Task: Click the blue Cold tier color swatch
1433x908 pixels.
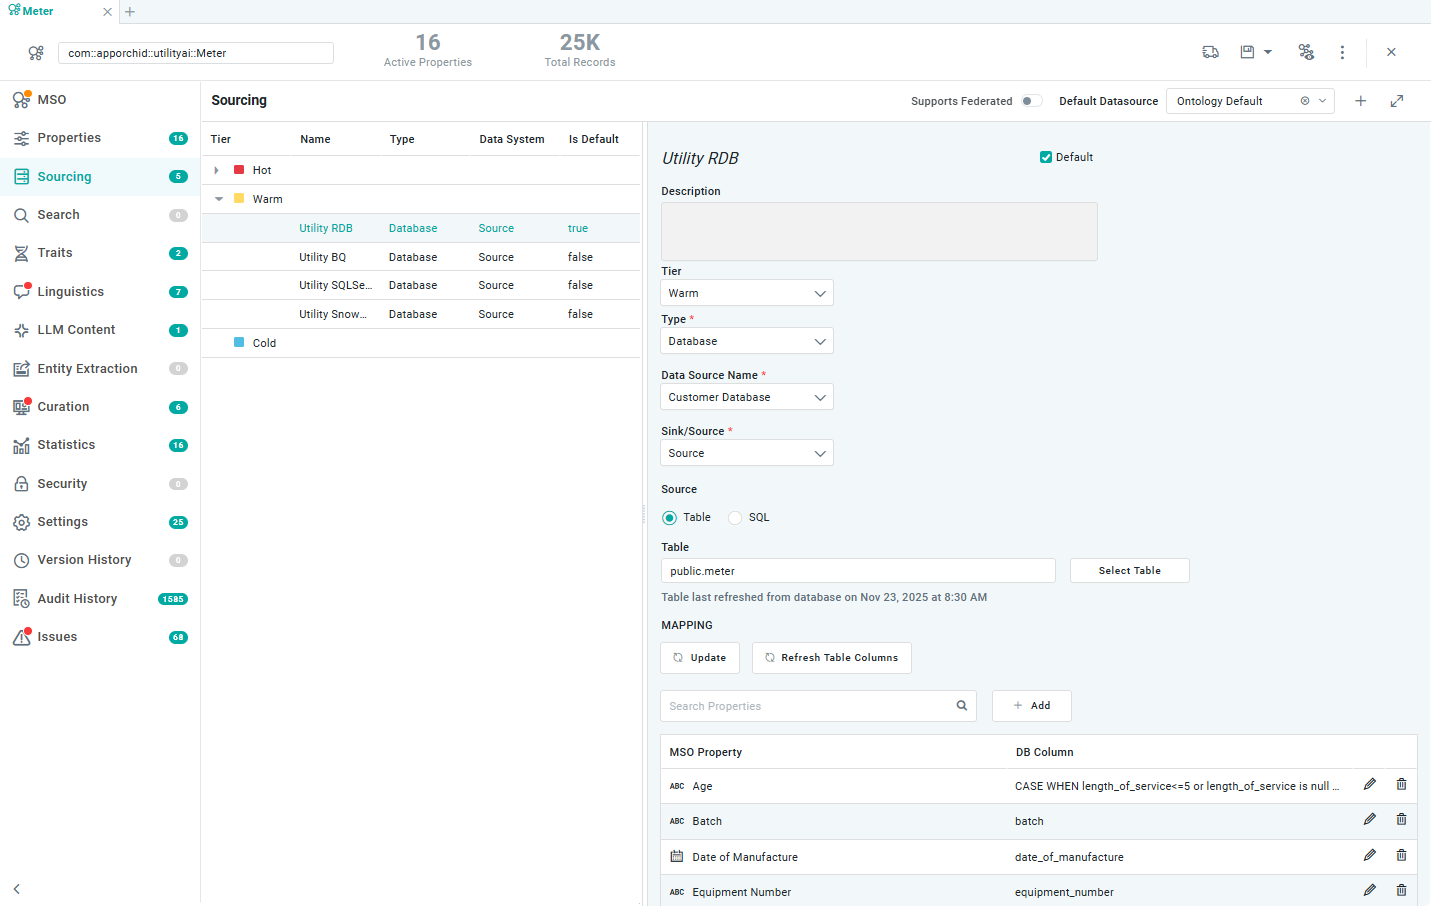Action: pos(239,343)
